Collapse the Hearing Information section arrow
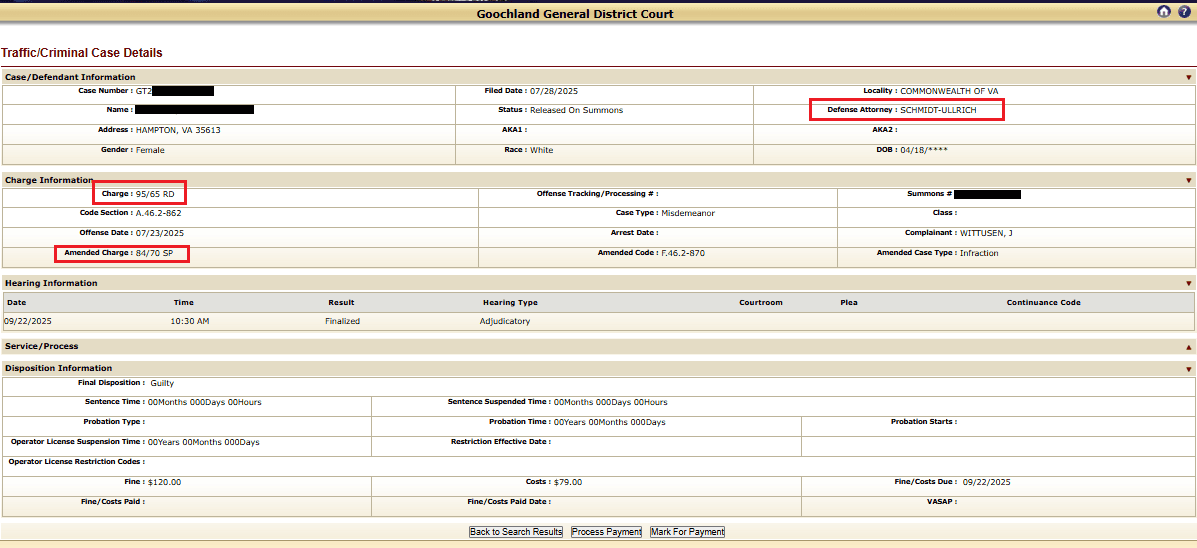Viewport: 1197px width, 548px height. point(1188,284)
